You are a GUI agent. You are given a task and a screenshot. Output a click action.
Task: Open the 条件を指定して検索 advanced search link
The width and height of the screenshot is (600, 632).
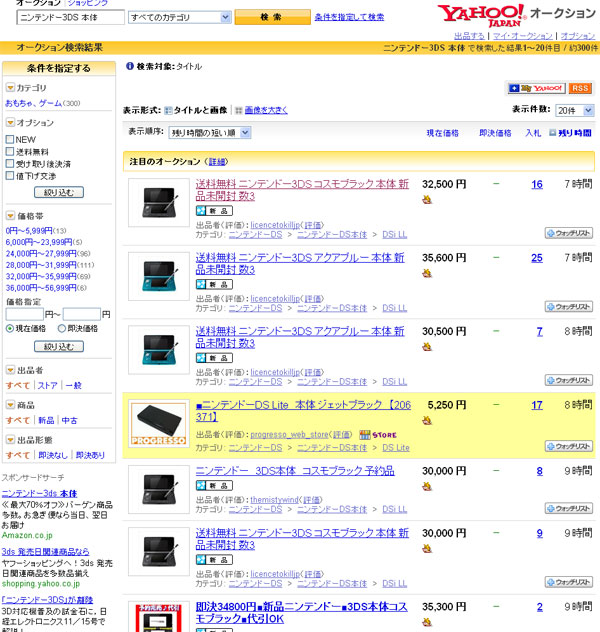[349, 17]
